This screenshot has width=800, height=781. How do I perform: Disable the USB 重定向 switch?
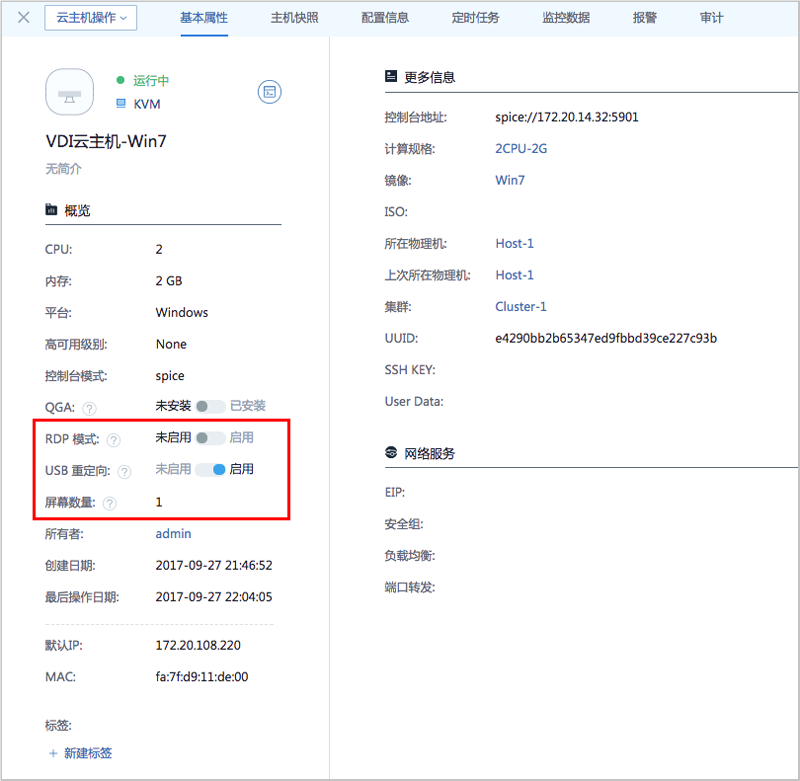click(x=210, y=470)
